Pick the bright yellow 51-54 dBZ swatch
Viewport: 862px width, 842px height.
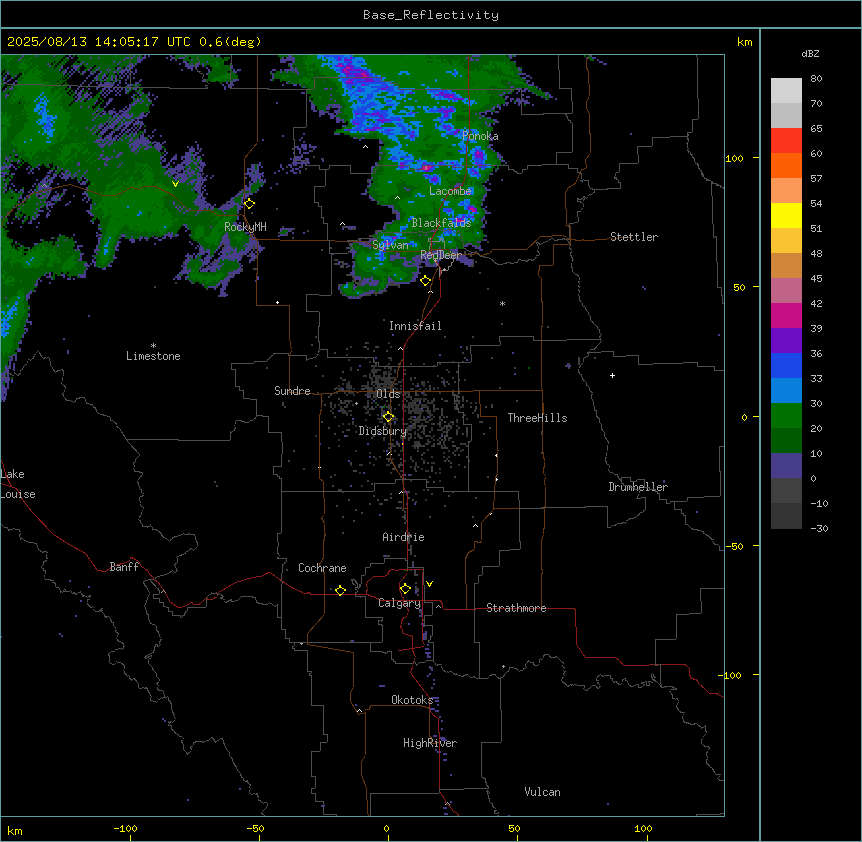(786, 216)
